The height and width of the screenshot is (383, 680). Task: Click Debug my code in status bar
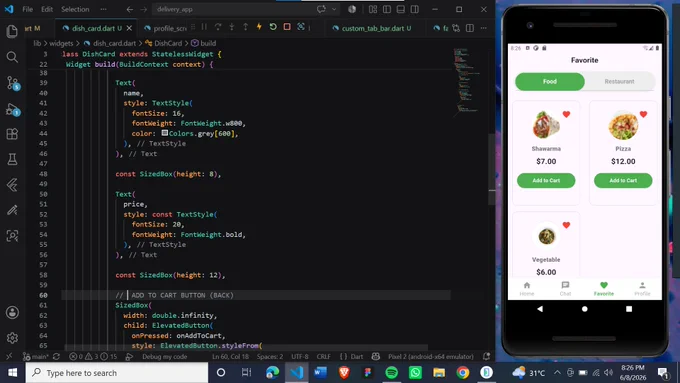tap(164, 357)
